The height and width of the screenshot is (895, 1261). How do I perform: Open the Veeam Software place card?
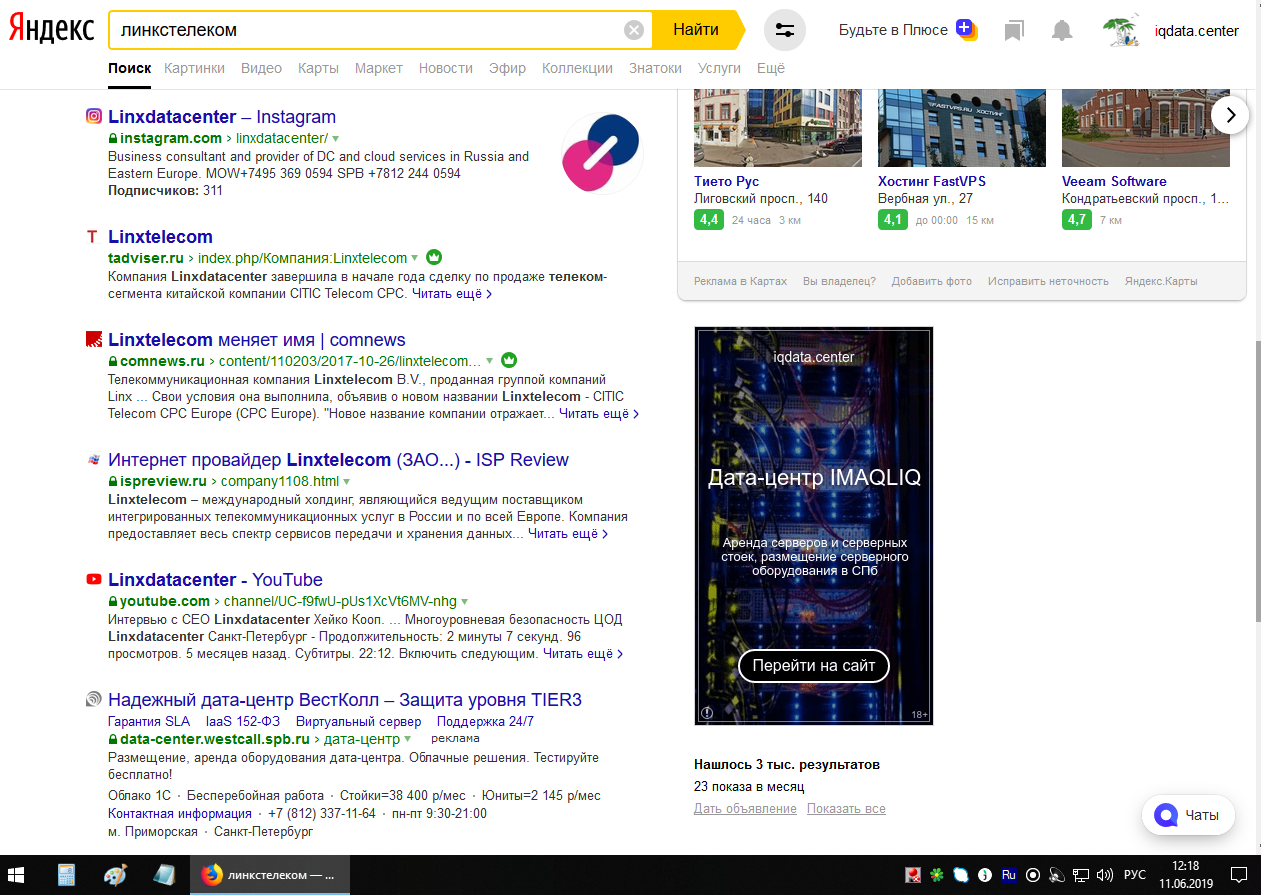(1114, 181)
